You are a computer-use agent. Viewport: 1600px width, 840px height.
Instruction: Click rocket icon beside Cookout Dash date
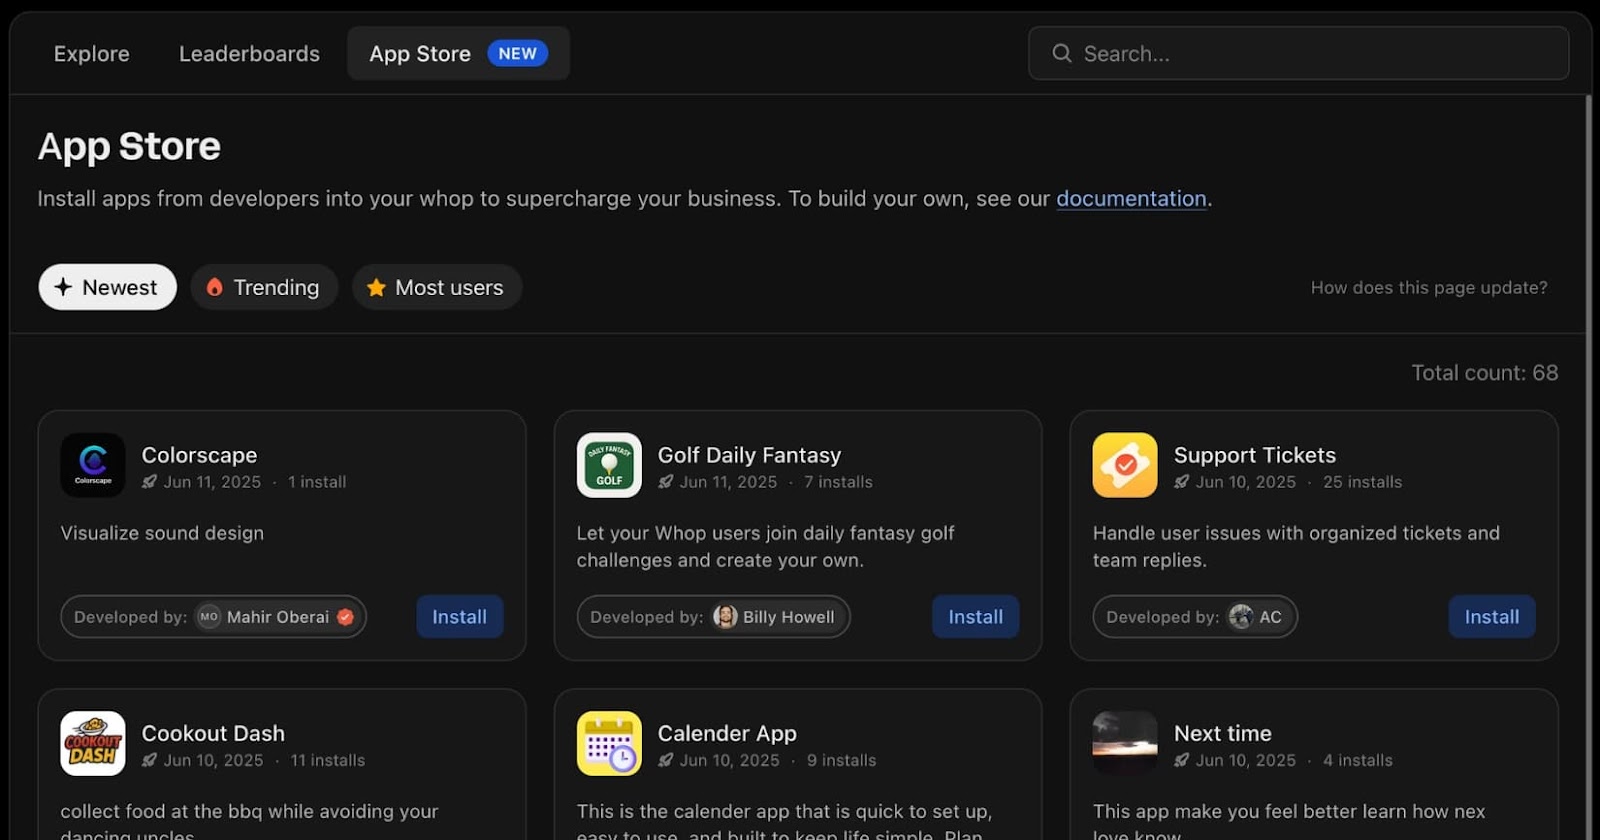tap(149, 760)
